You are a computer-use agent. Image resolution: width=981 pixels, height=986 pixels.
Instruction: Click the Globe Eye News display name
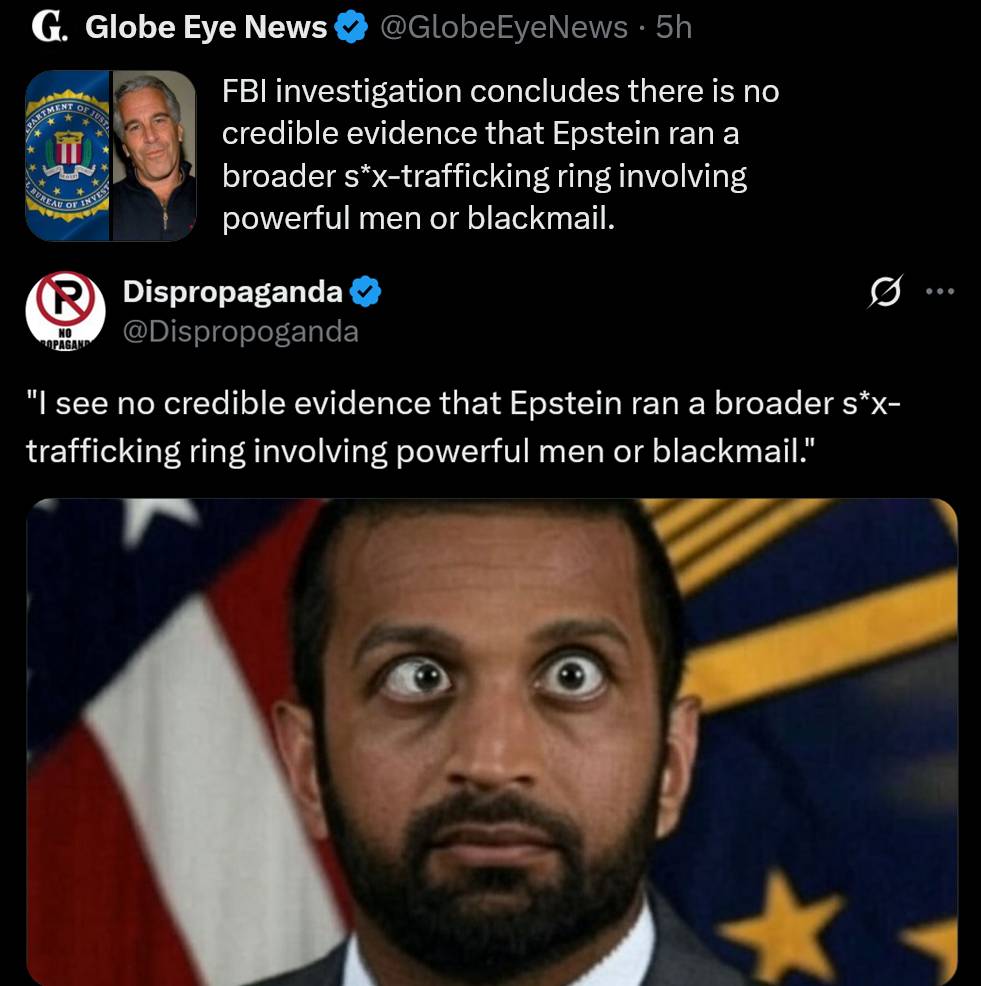(206, 27)
